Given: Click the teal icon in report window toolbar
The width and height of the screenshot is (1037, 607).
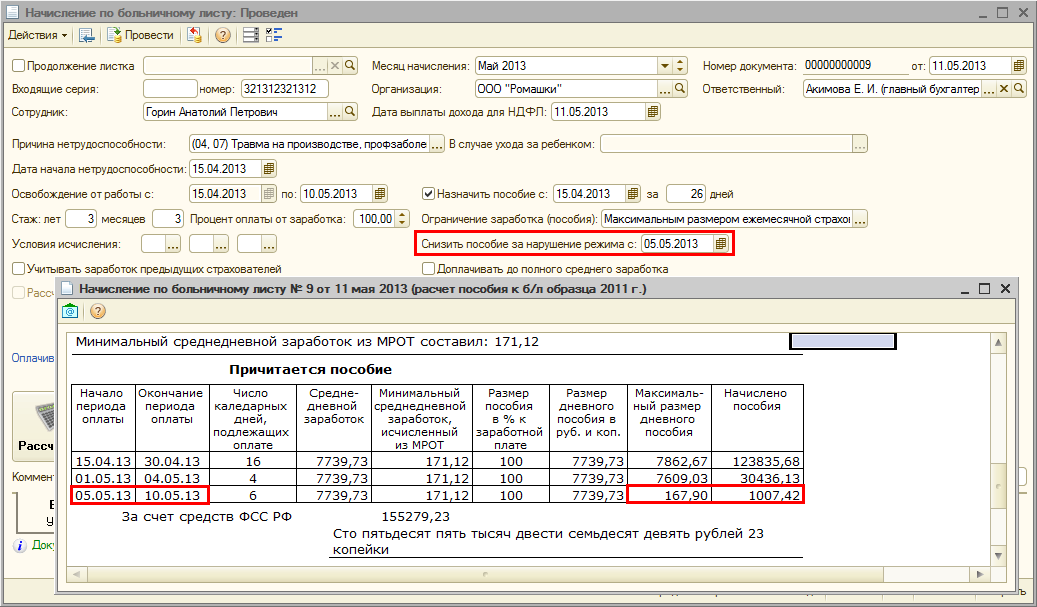Looking at the screenshot, I should (71, 311).
